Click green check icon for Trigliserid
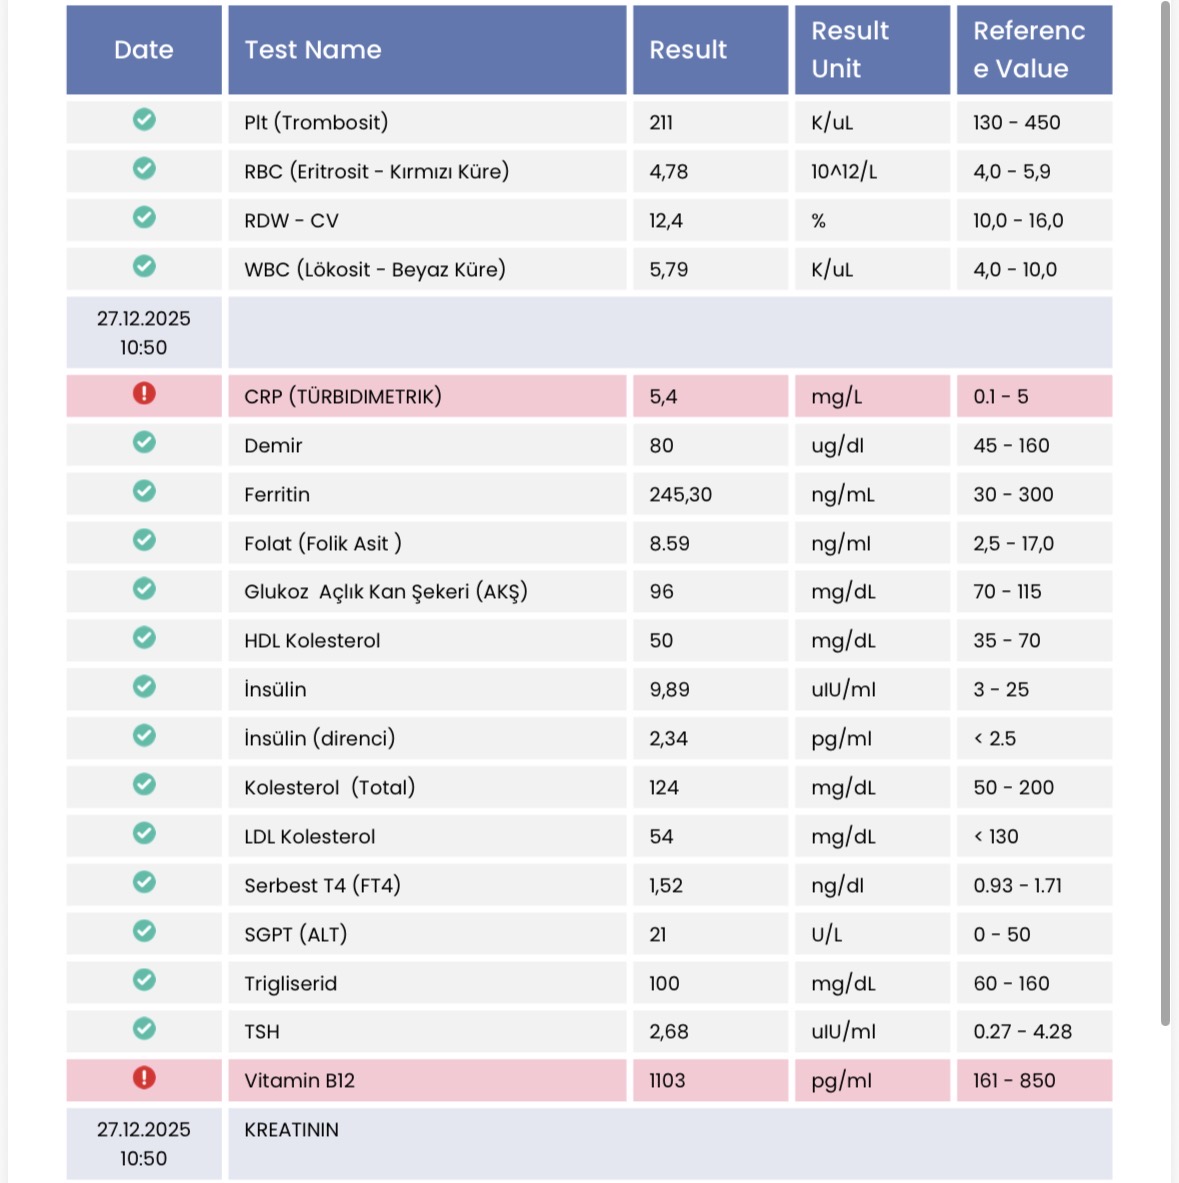Viewport: 1179px width, 1183px height. [x=144, y=980]
